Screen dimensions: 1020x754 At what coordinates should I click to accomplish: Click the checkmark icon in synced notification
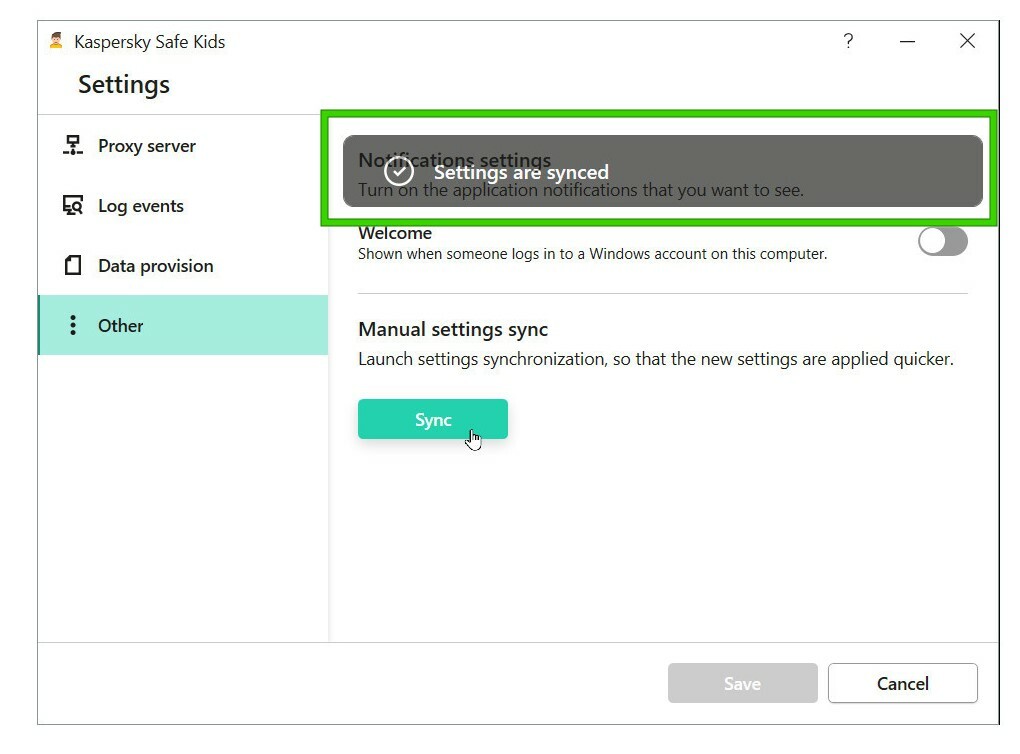(399, 171)
